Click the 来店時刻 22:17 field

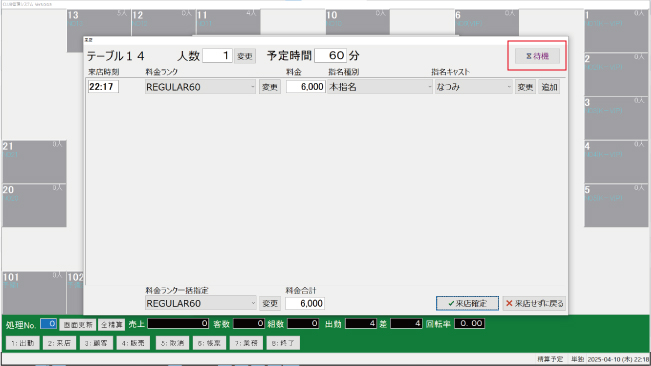(x=103, y=87)
